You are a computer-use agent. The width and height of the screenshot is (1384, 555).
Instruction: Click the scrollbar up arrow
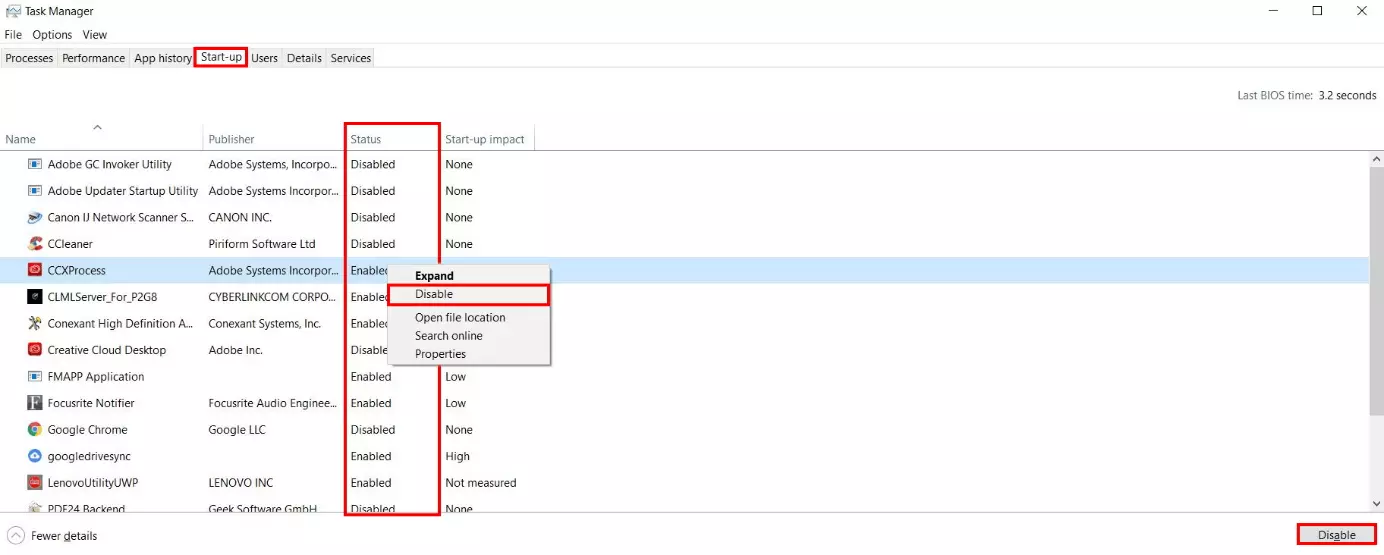point(1377,159)
